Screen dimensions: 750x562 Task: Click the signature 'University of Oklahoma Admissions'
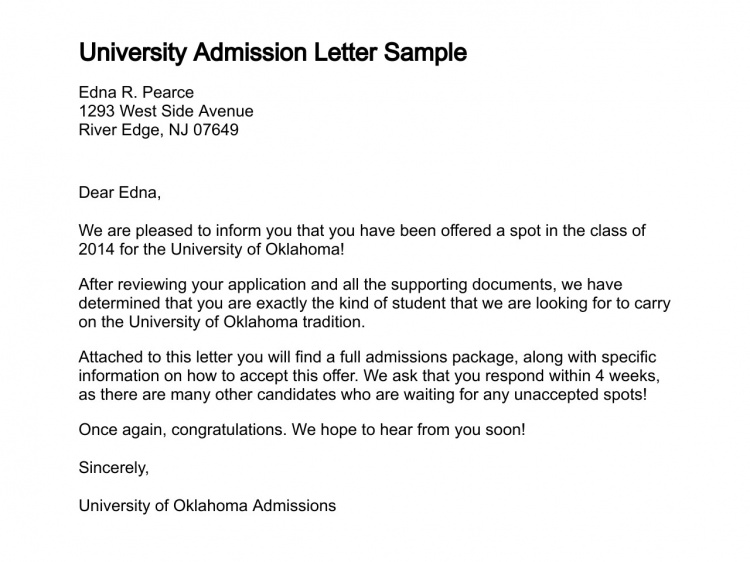pos(208,506)
